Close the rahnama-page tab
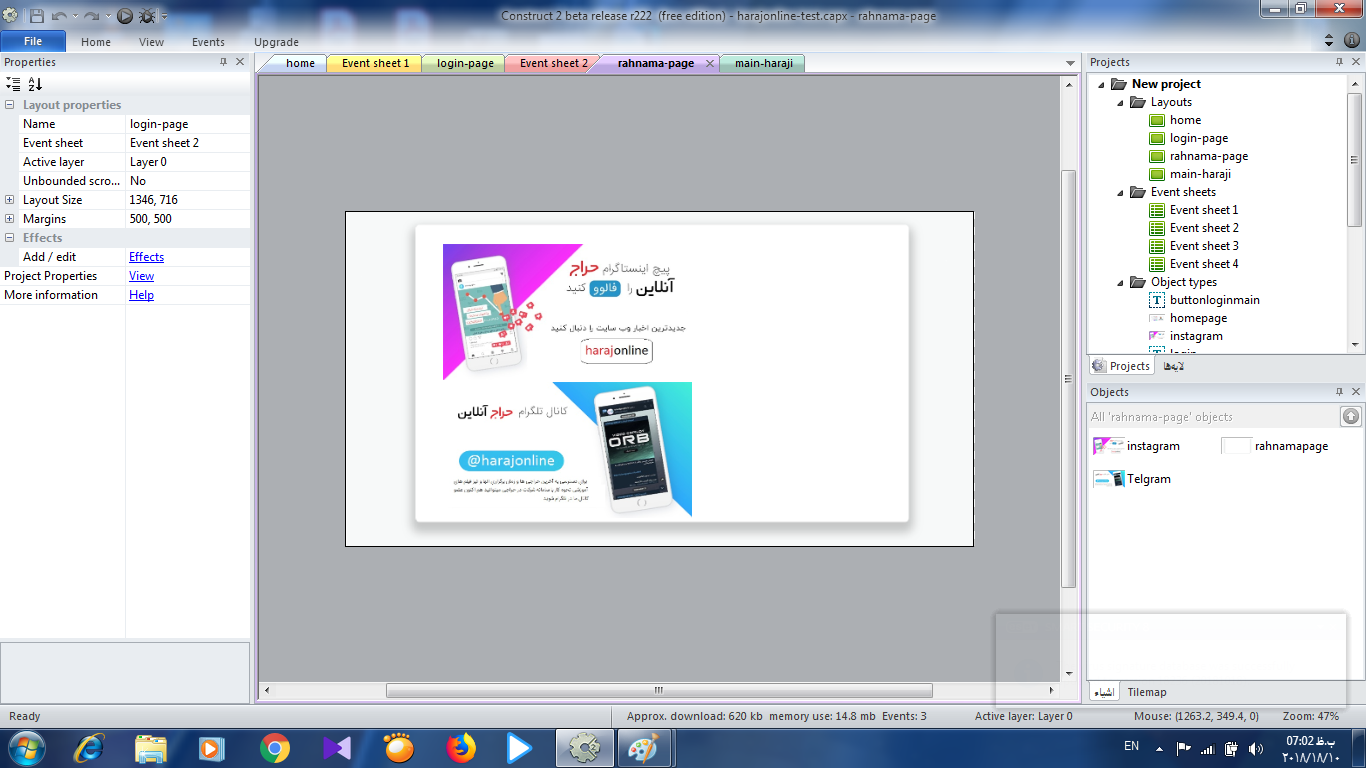The width and height of the screenshot is (1366, 768). pos(710,63)
